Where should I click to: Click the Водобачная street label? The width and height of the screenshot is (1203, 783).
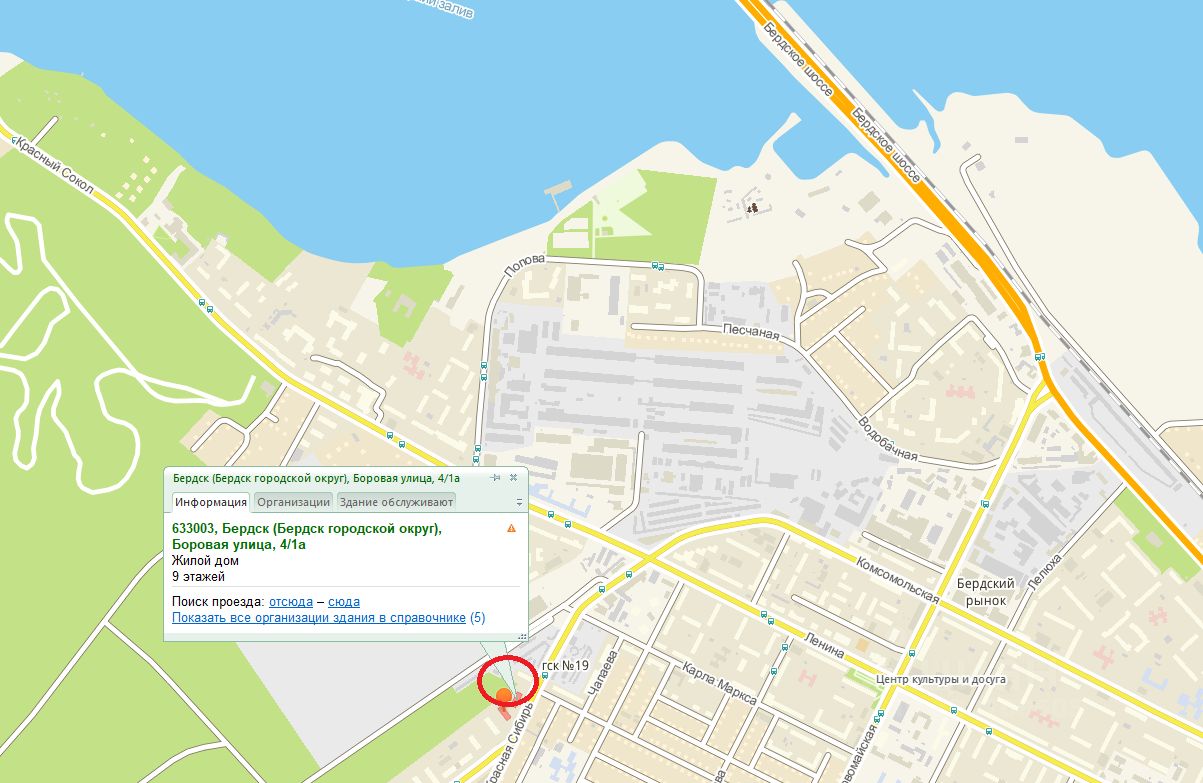point(886,438)
